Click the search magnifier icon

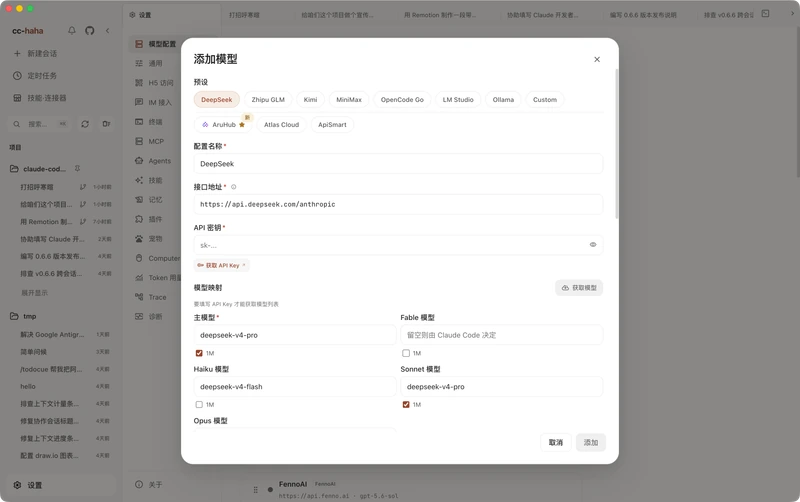tap(17, 124)
